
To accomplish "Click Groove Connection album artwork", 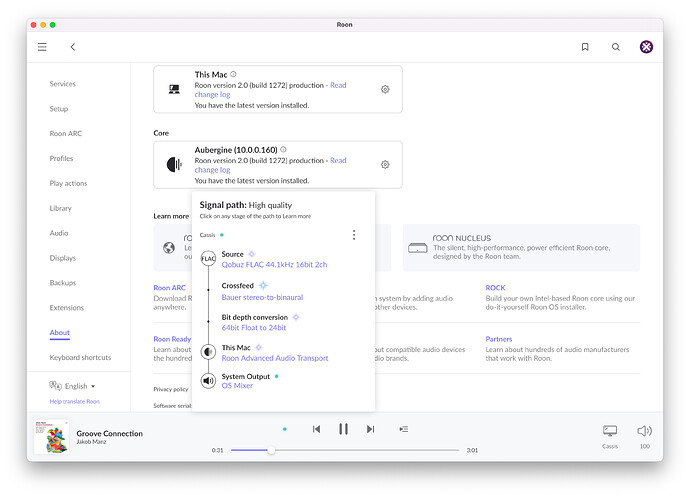I will click(51, 437).
